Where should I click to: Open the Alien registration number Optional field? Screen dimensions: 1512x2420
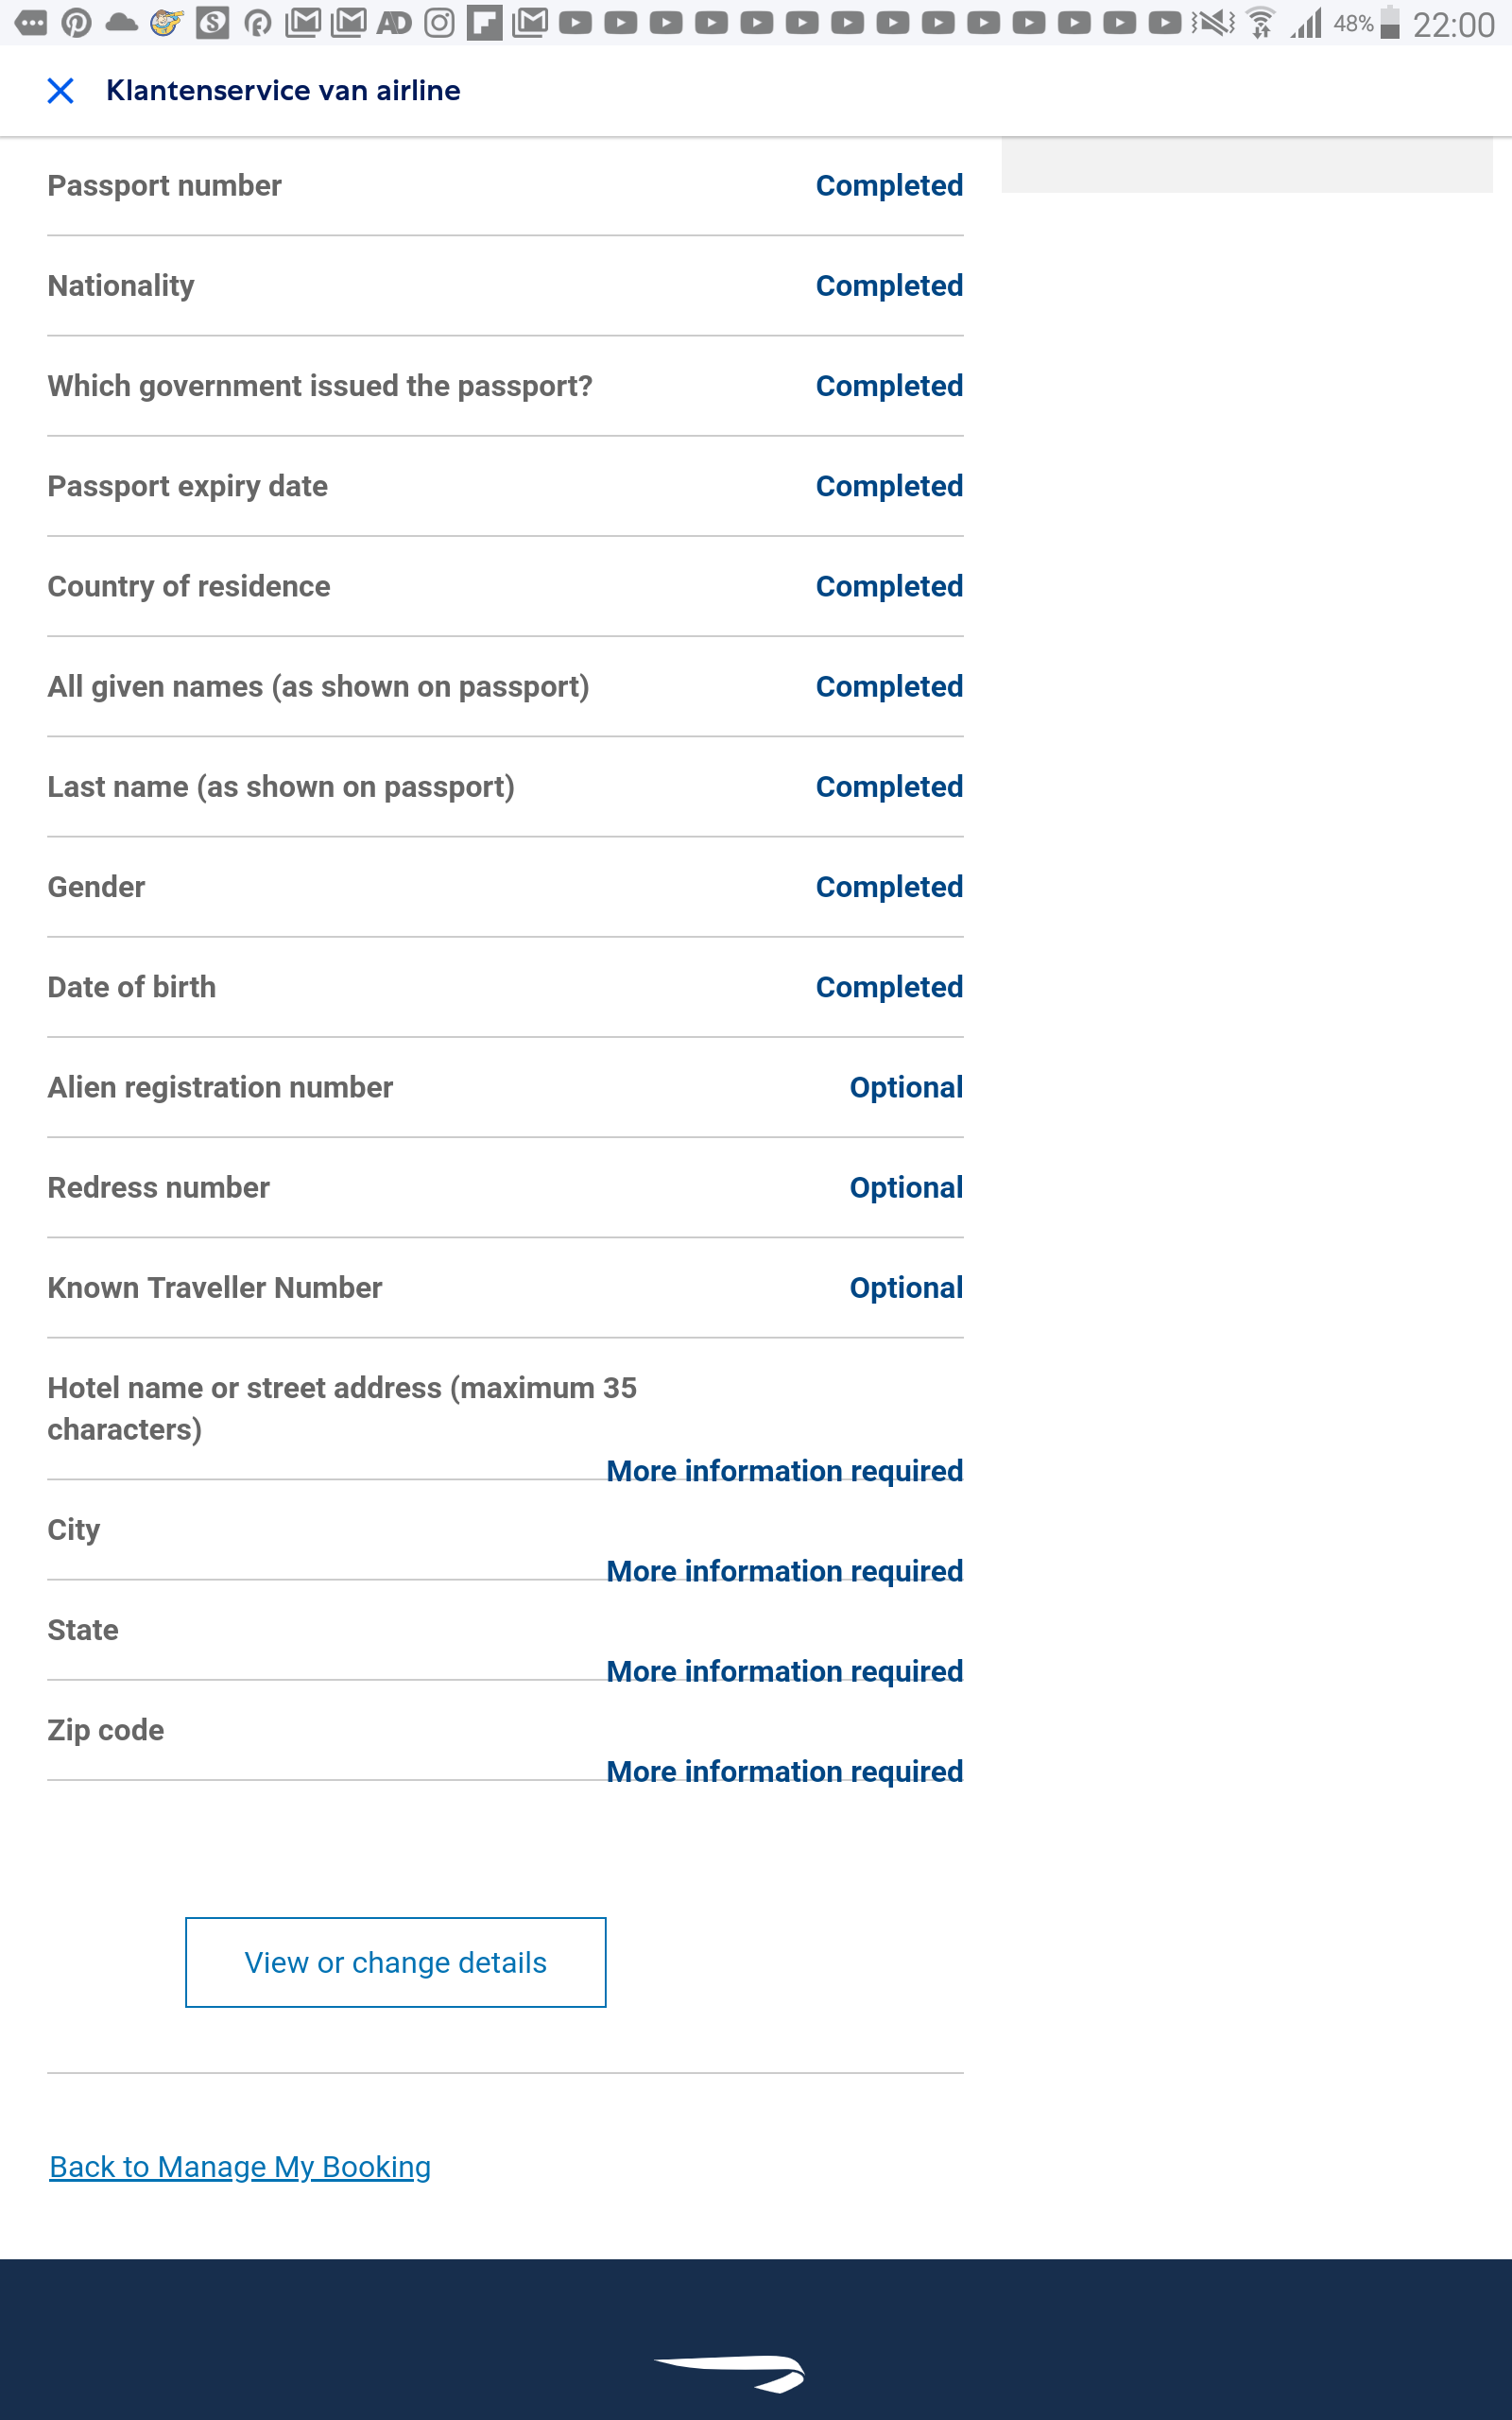point(905,1088)
